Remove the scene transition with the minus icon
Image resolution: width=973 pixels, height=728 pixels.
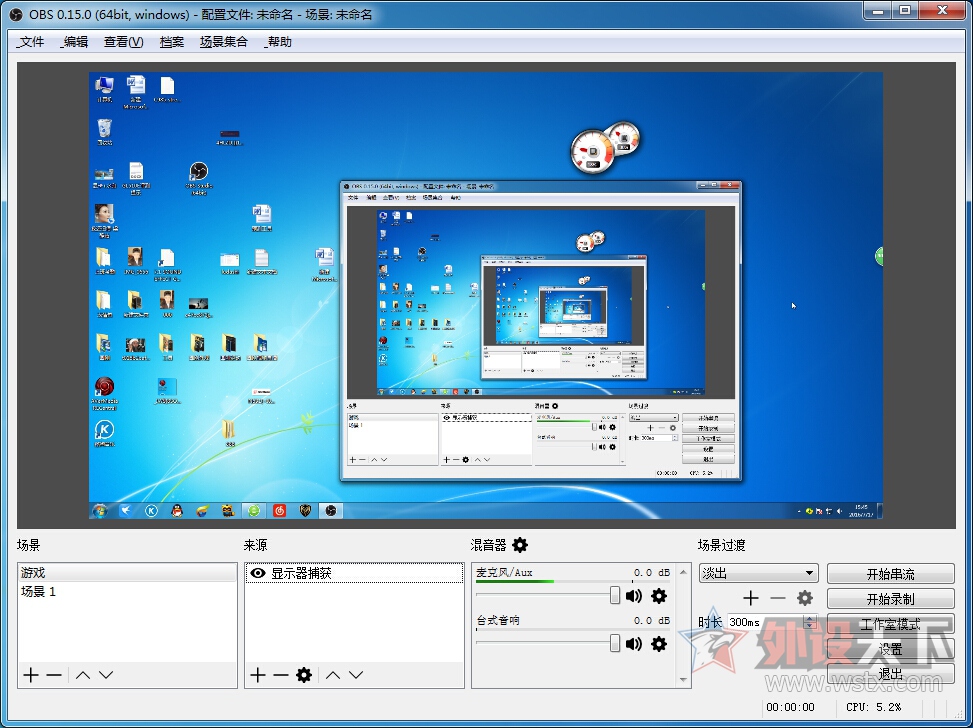(778, 598)
